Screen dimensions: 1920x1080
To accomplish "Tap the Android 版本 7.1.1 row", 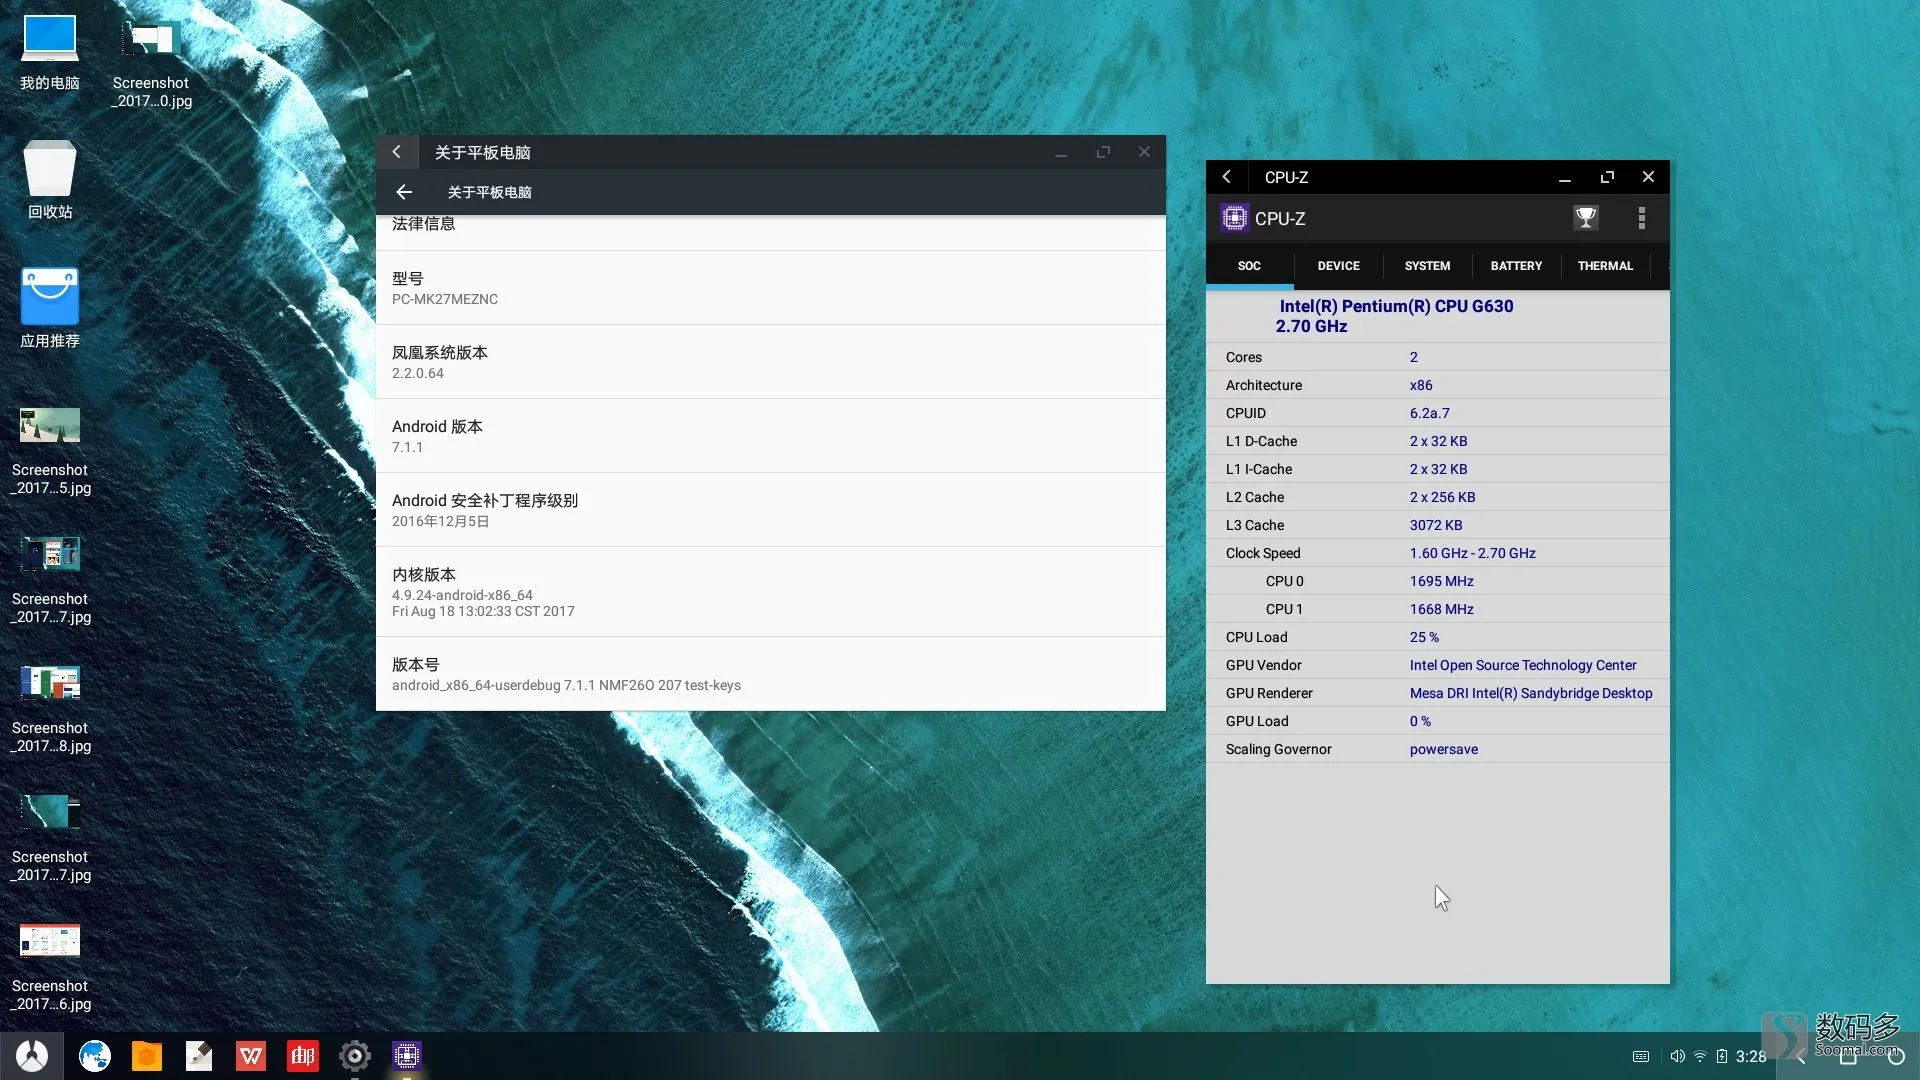I will [771, 436].
